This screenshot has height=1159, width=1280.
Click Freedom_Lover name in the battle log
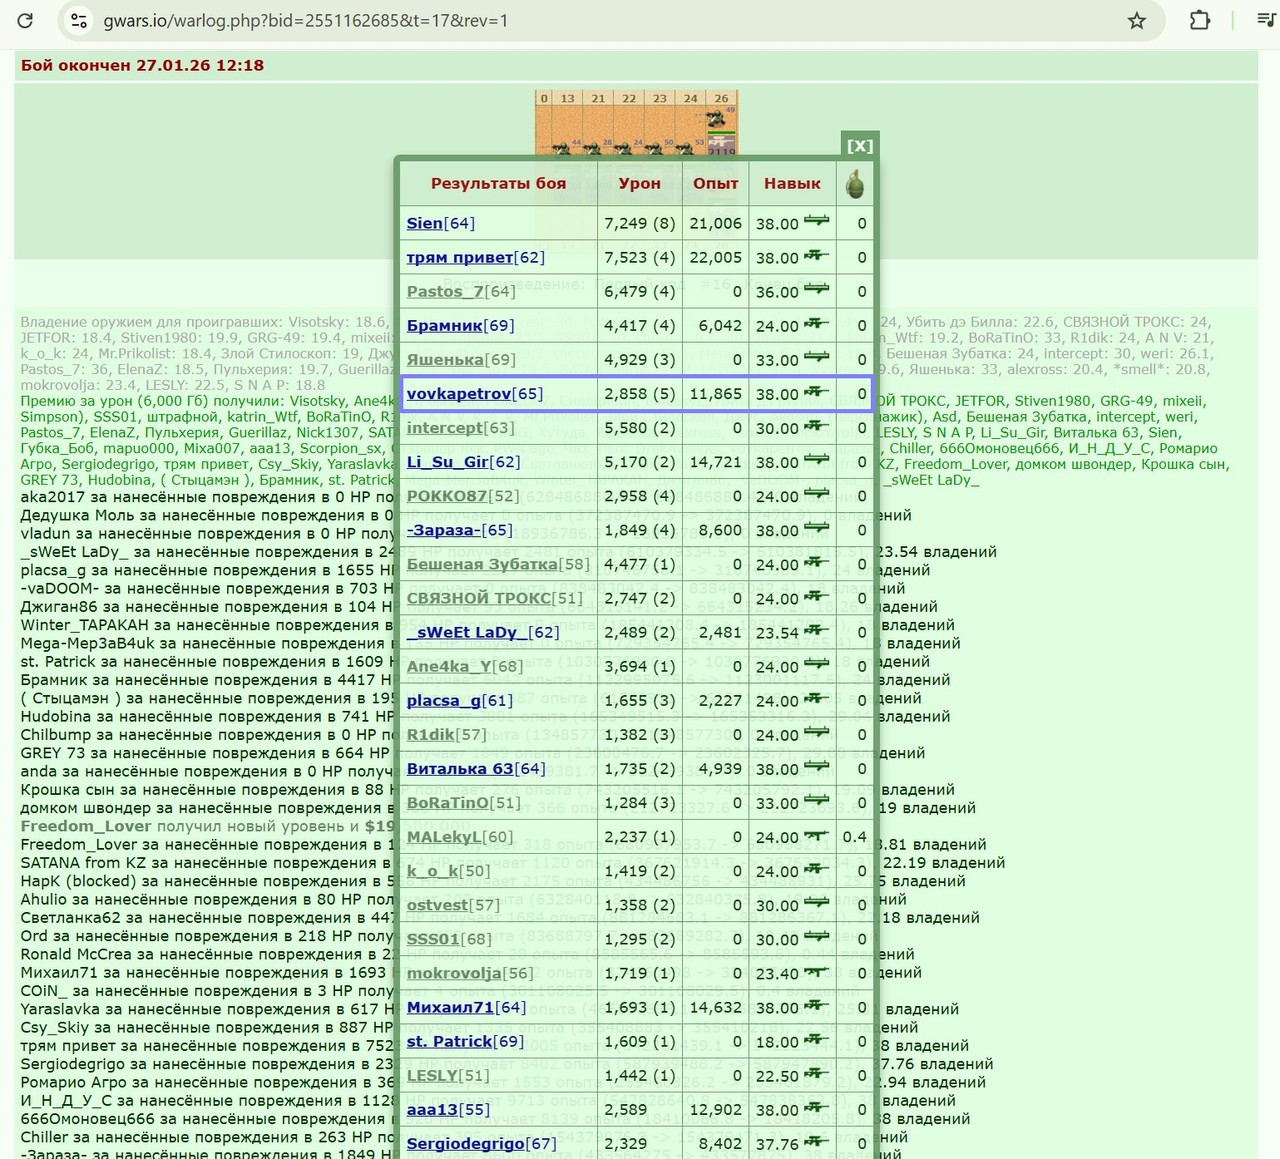click(86, 826)
